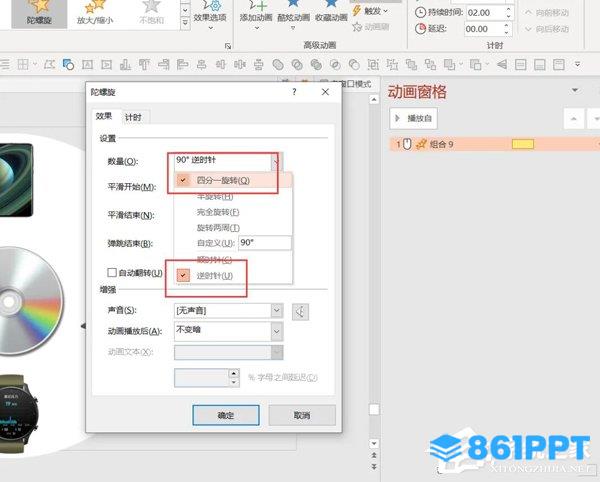600x482 pixels.
Task: Click the subtract merge shapes icon
Action: [354, 65]
